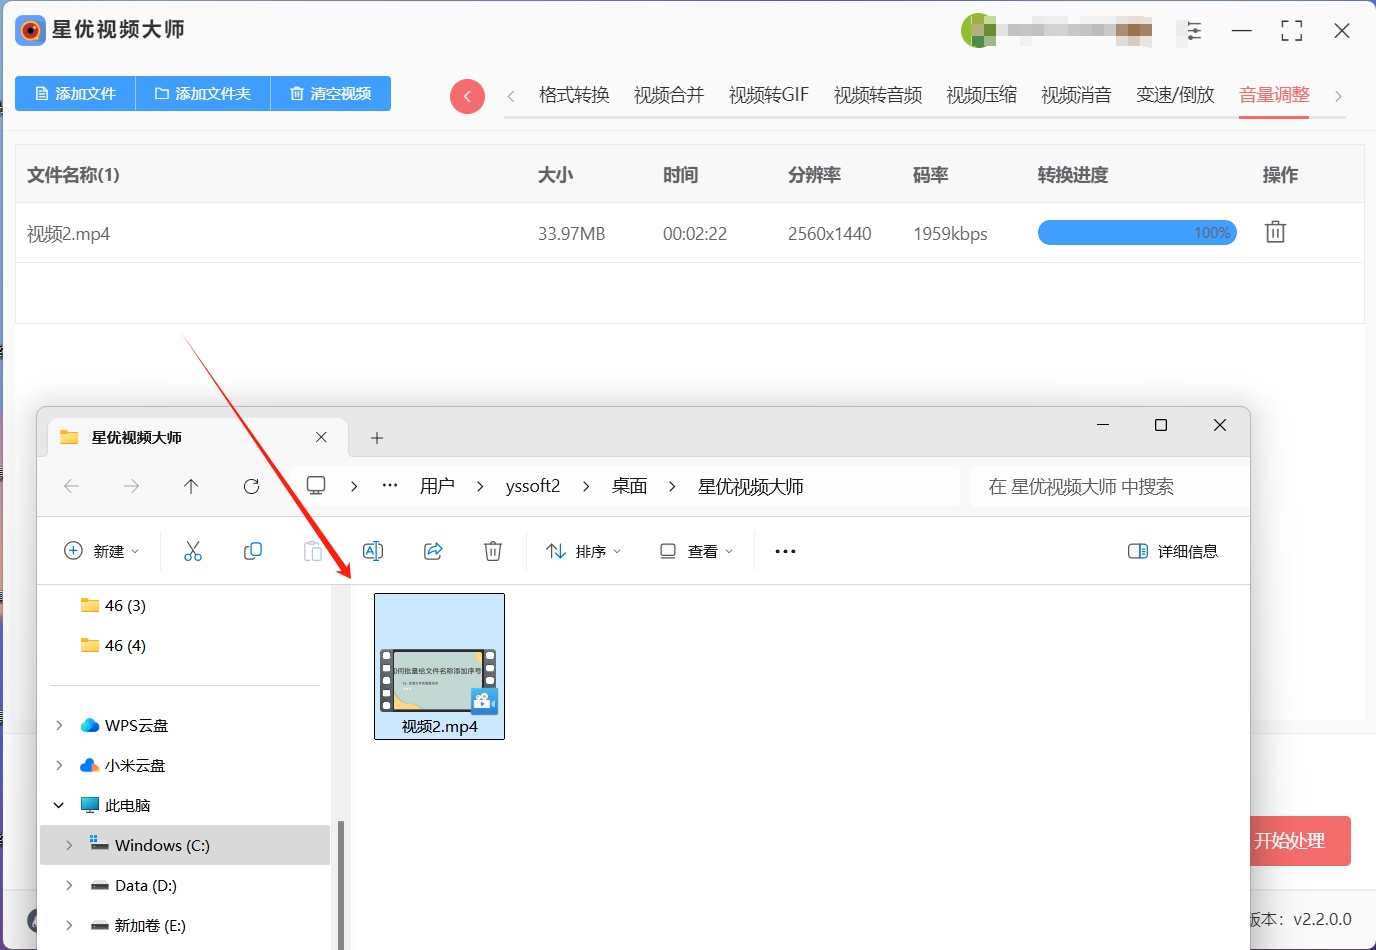Select the 音量调整 tab
This screenshot has height=950, width=1376.
(x=1274, y=95)
